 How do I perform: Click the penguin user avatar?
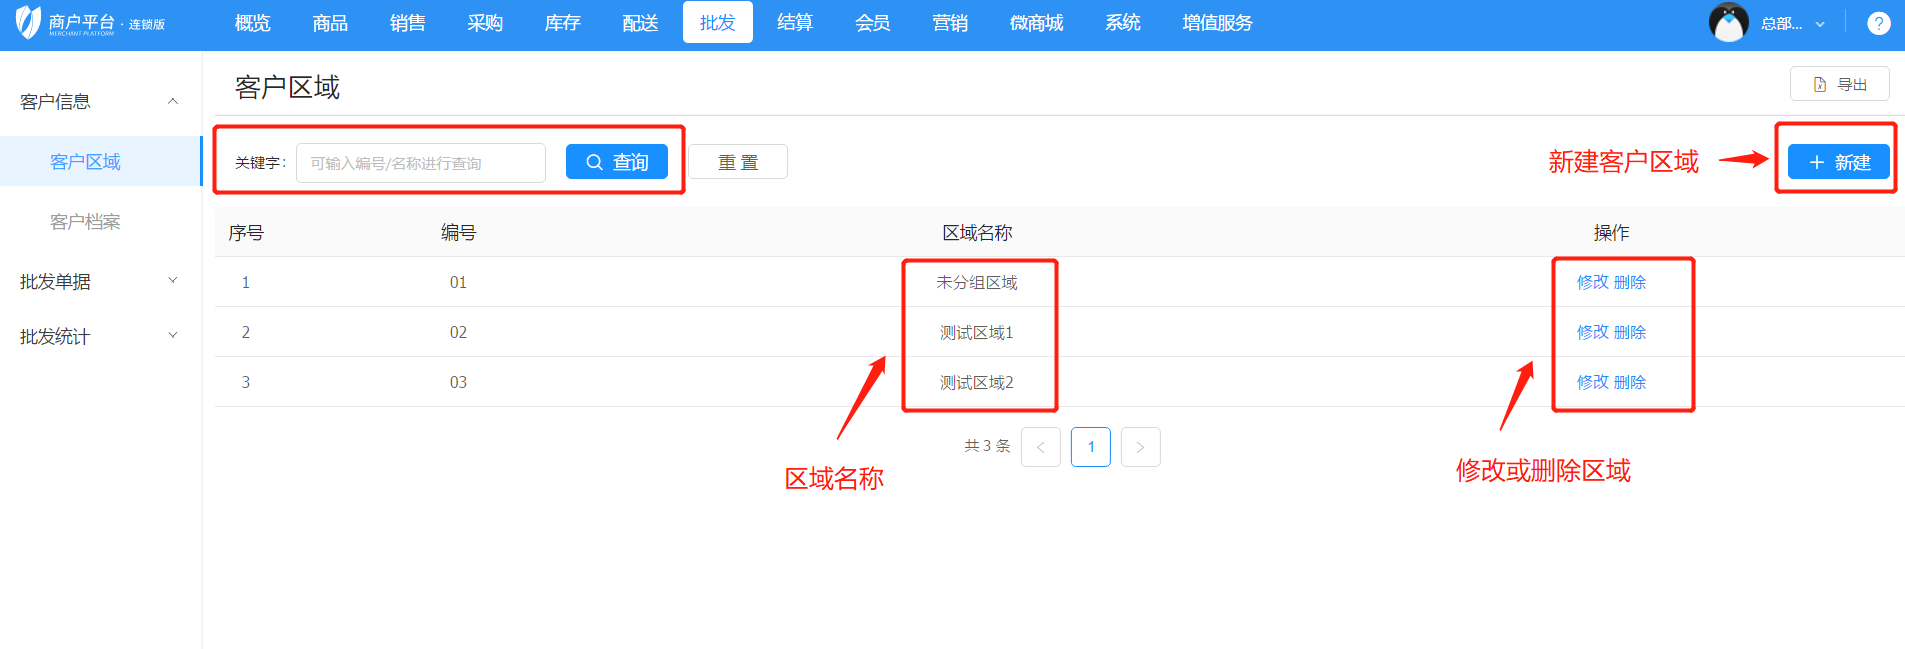(1728, 23)
